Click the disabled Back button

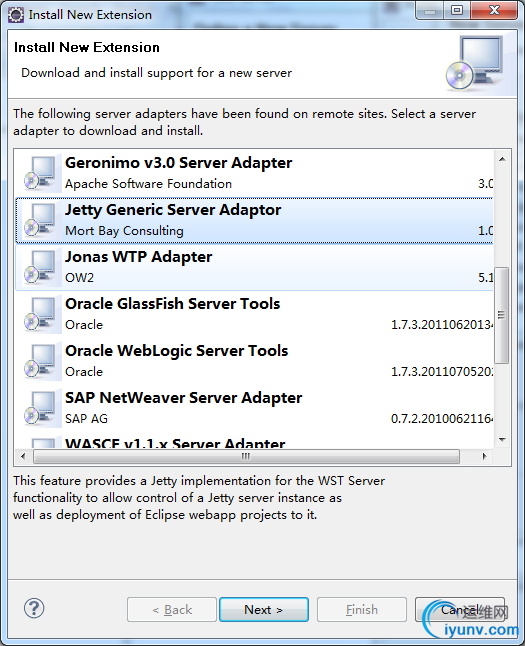[172, 609]
